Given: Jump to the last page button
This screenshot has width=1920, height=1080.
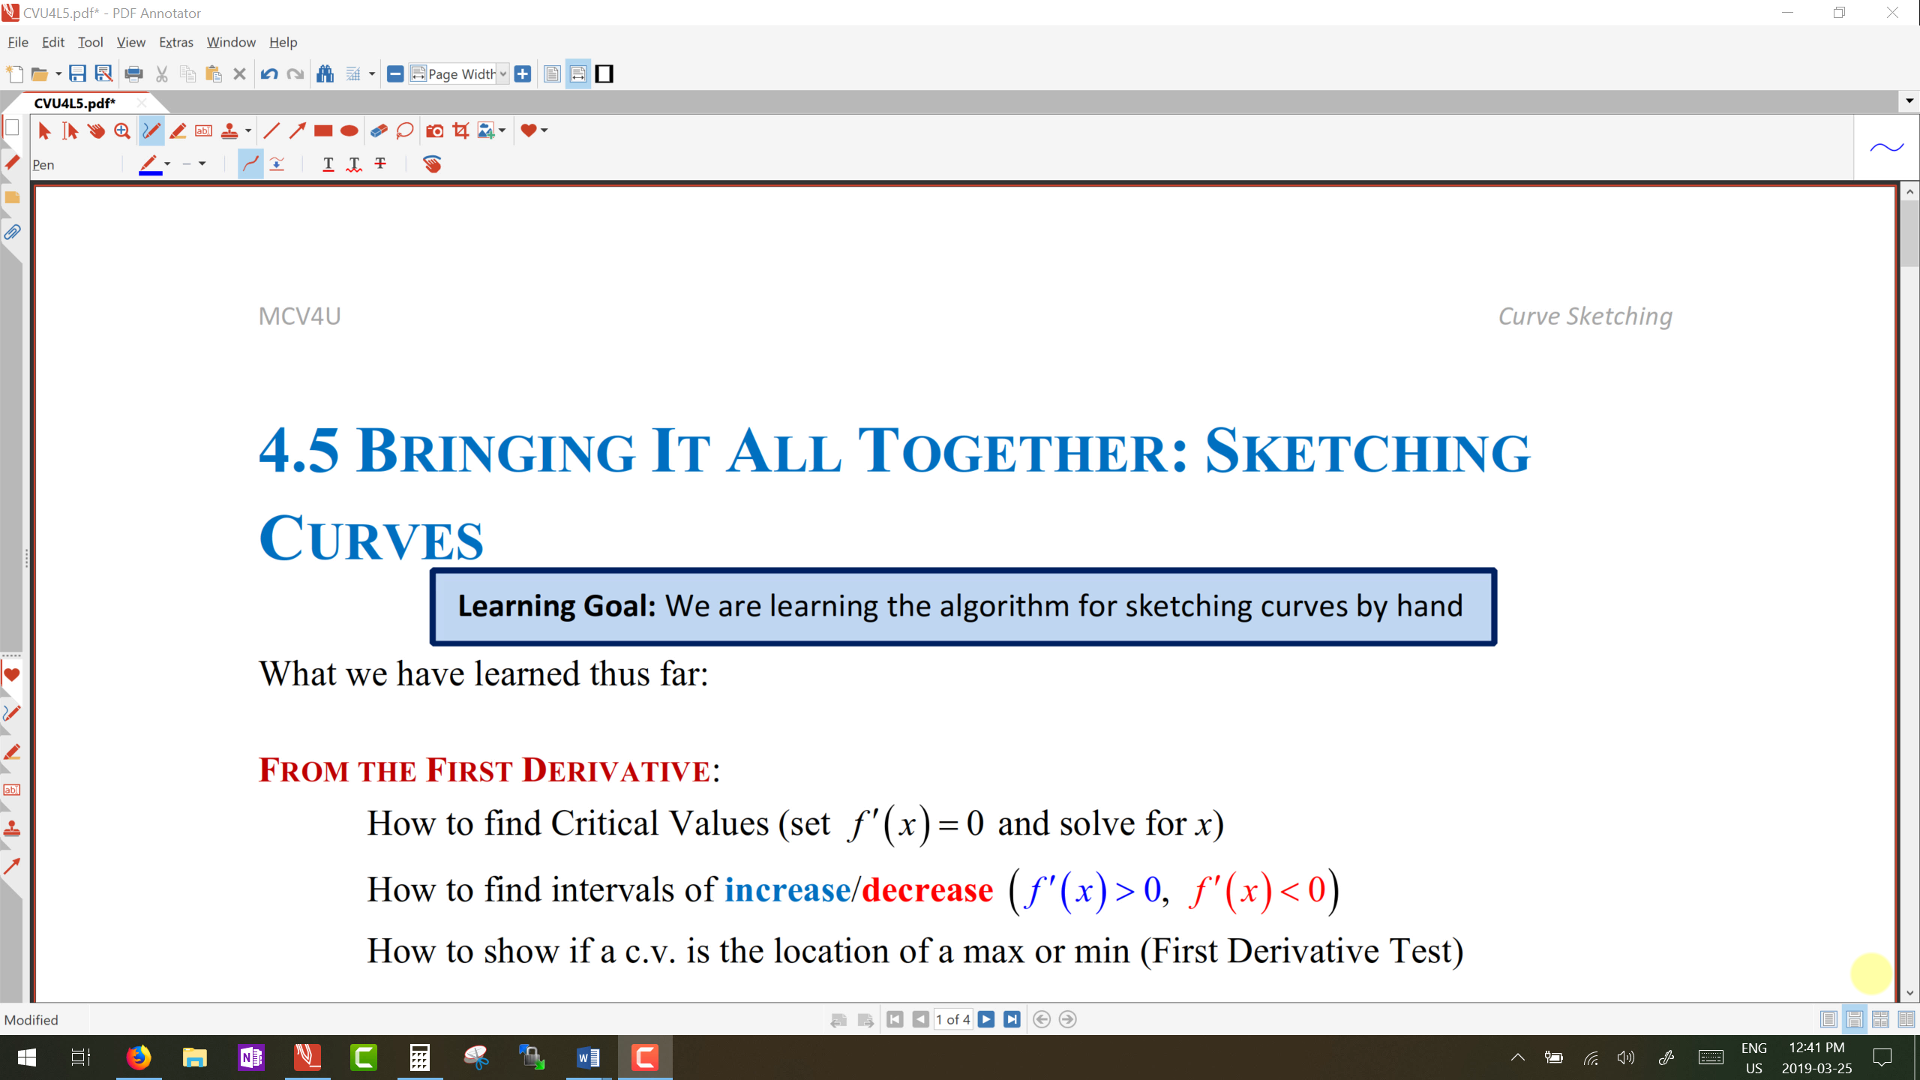Looking at the screenshot, I should [1012, 1019].
